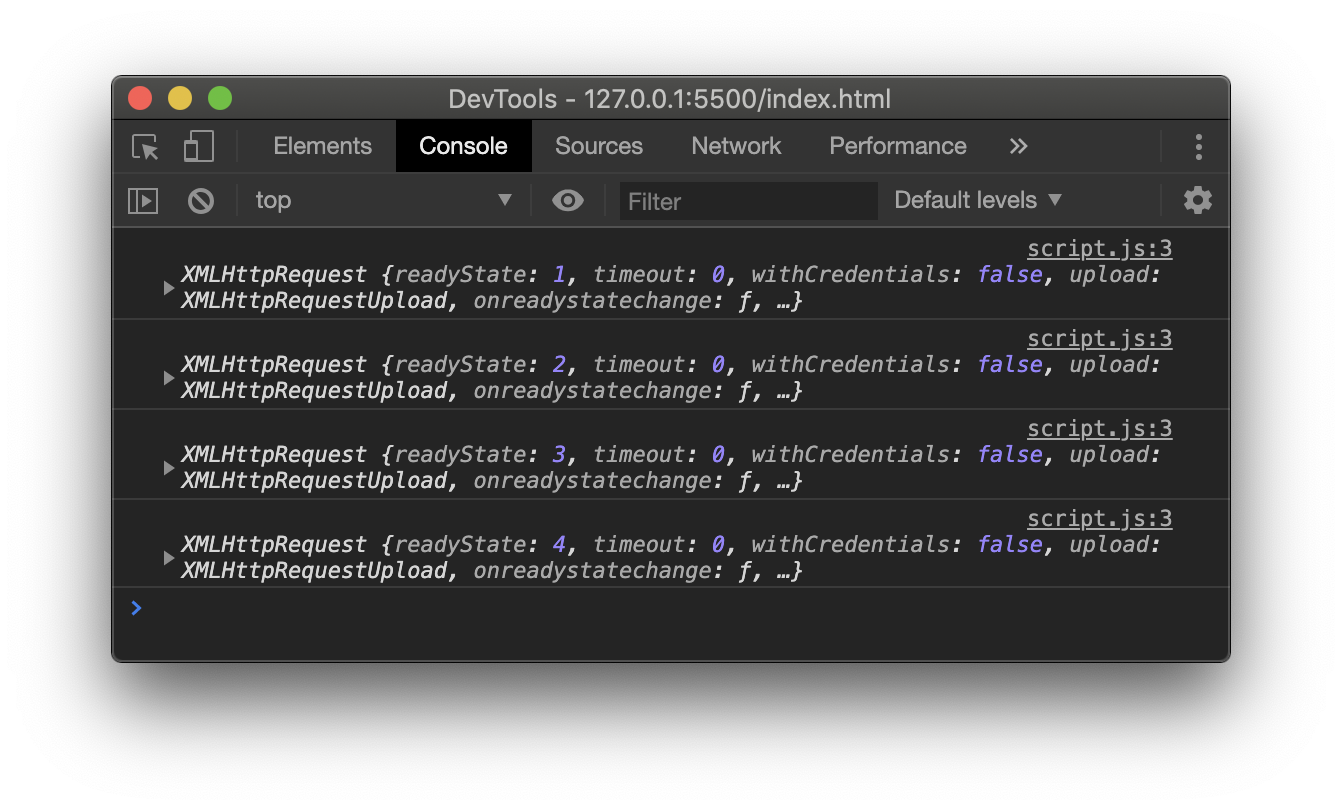
Task: Select the inspect element cursor tool
Action: coord(144,146)
